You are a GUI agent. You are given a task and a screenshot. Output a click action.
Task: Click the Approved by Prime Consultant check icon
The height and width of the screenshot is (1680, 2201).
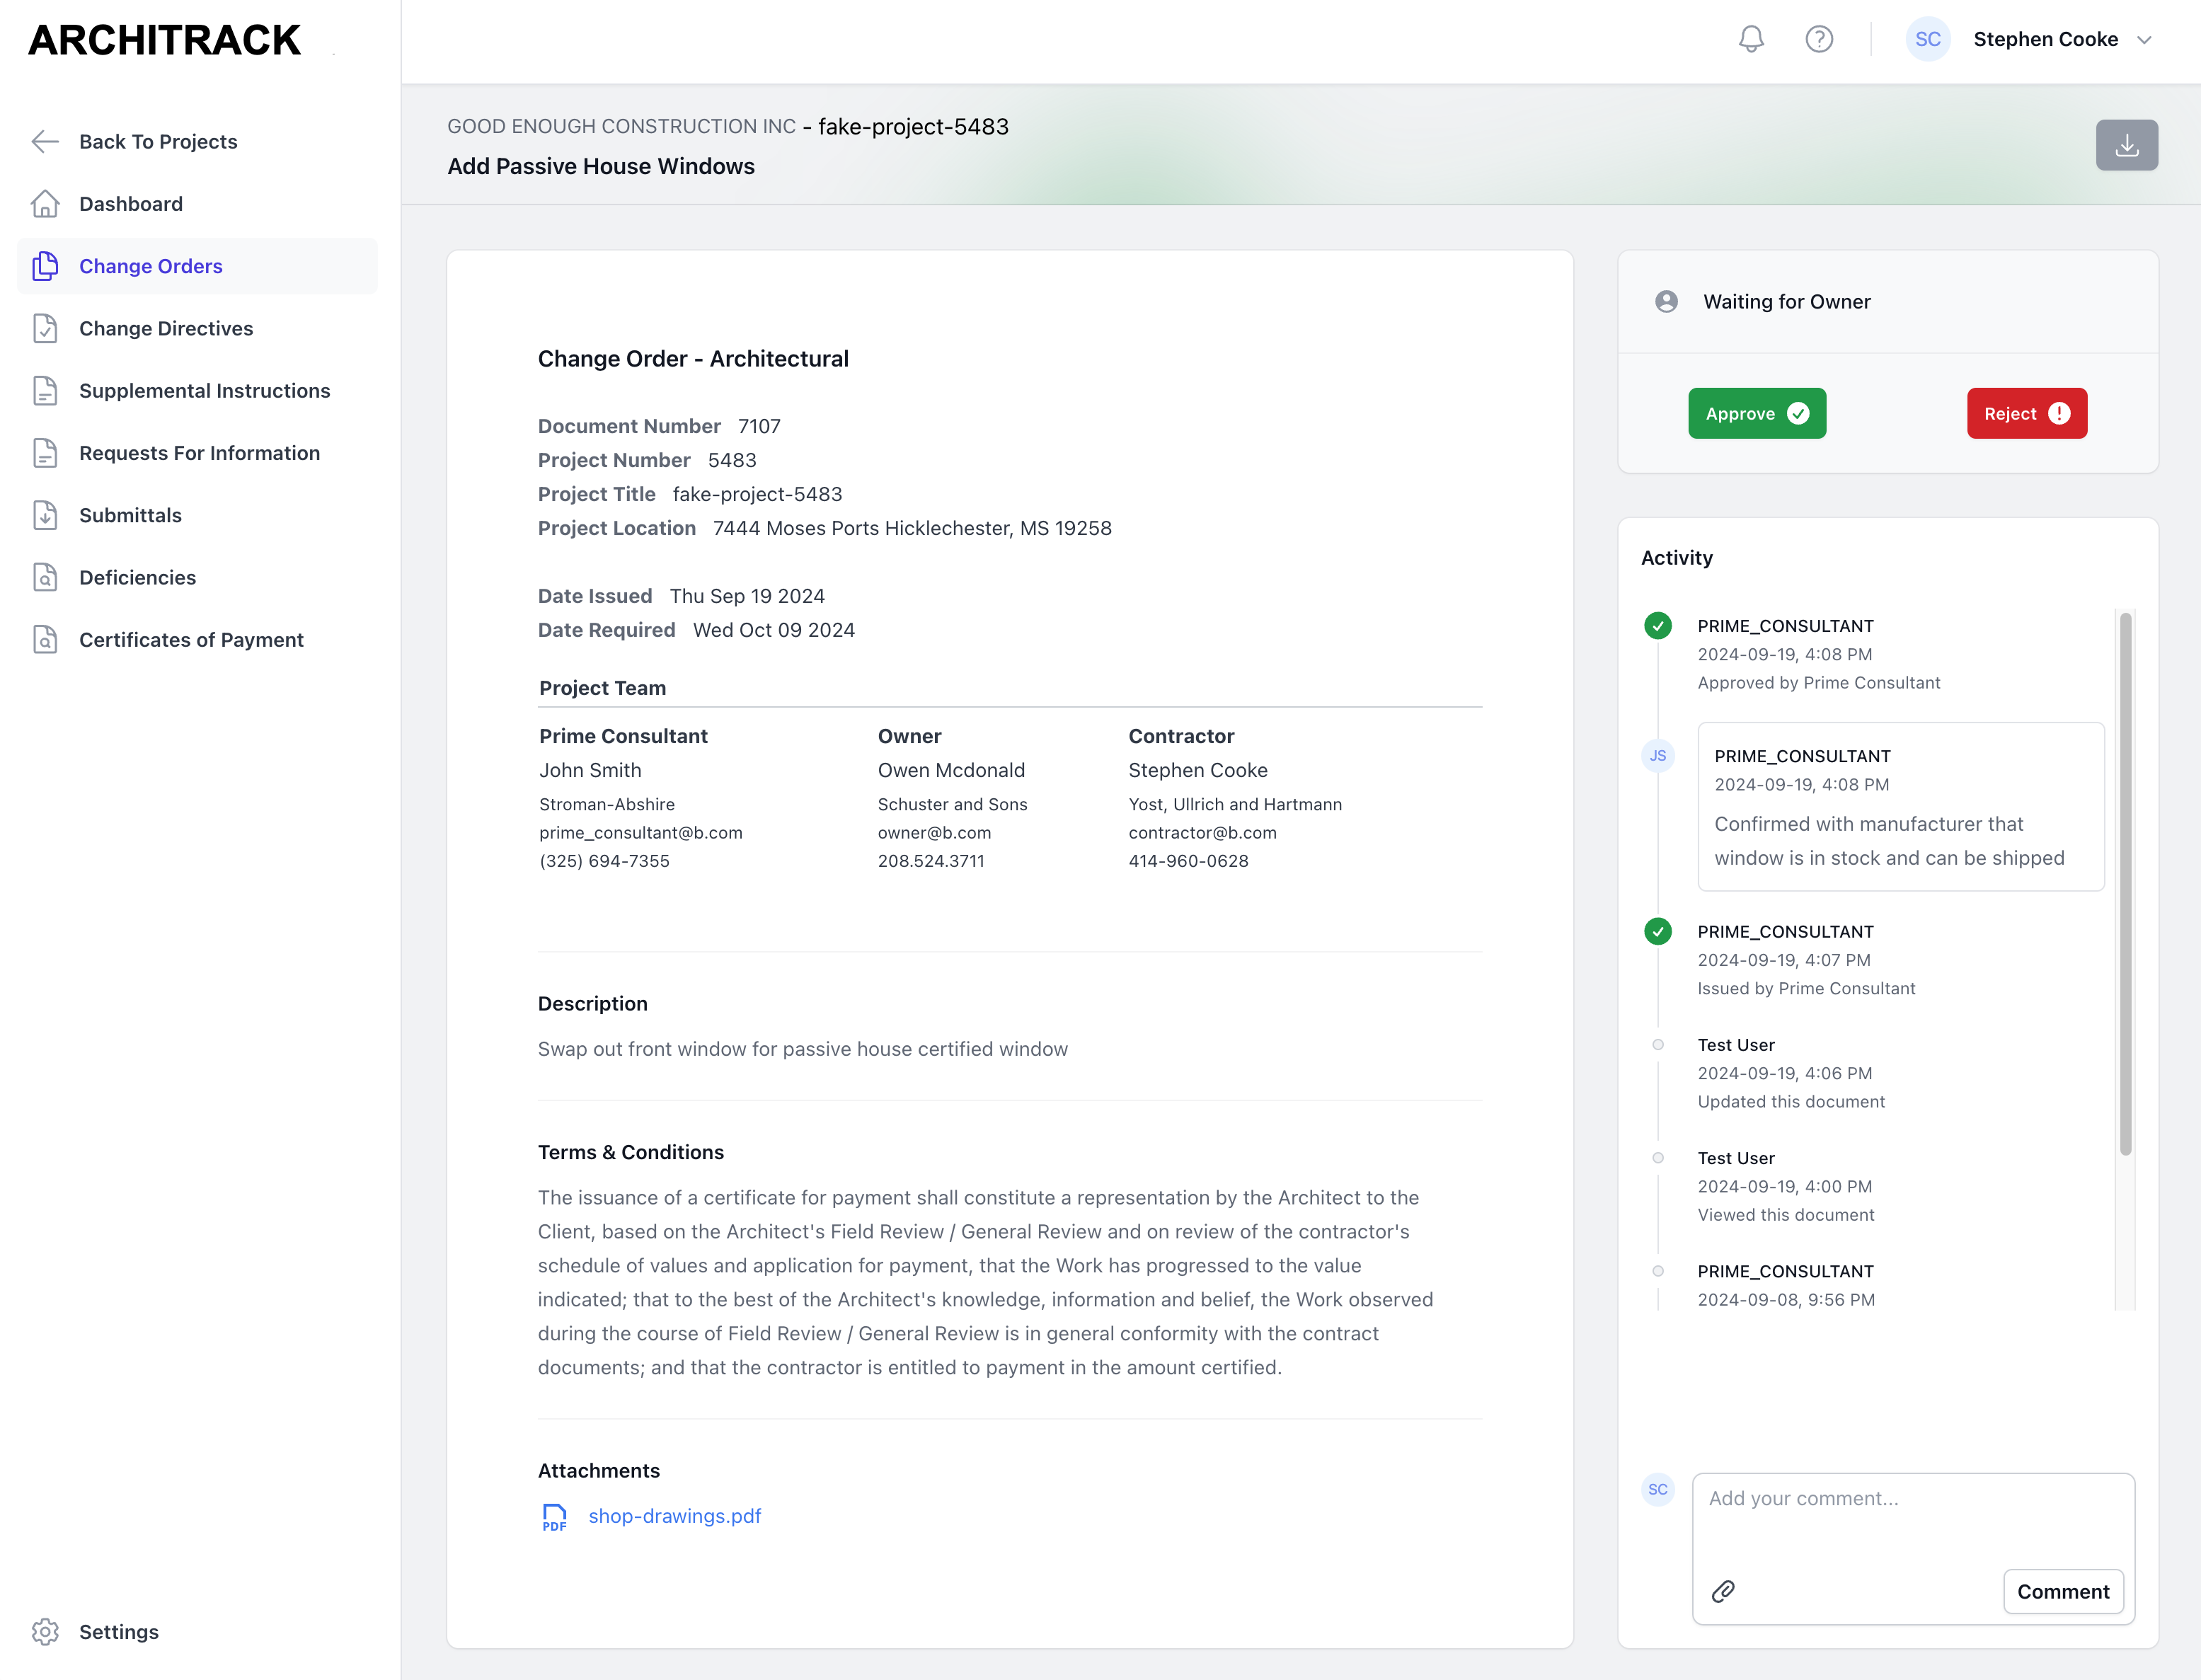1658,626
